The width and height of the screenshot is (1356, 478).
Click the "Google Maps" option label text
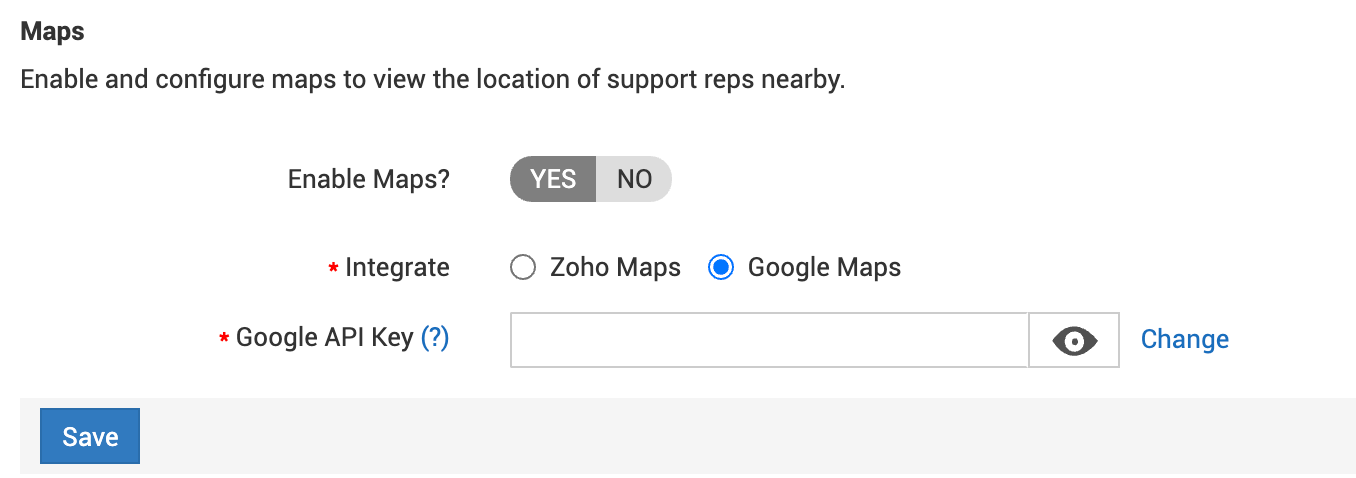pyautogui.click(x=824, y=268)
